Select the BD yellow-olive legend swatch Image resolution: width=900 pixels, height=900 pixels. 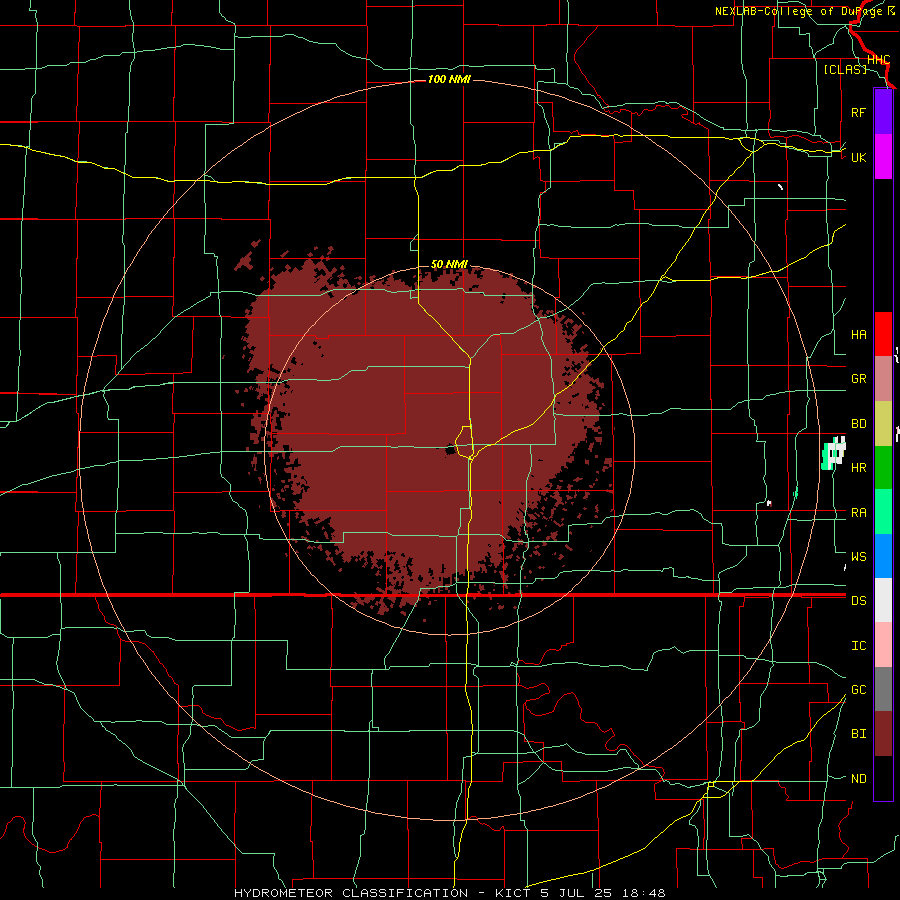(x=883, y=424)
